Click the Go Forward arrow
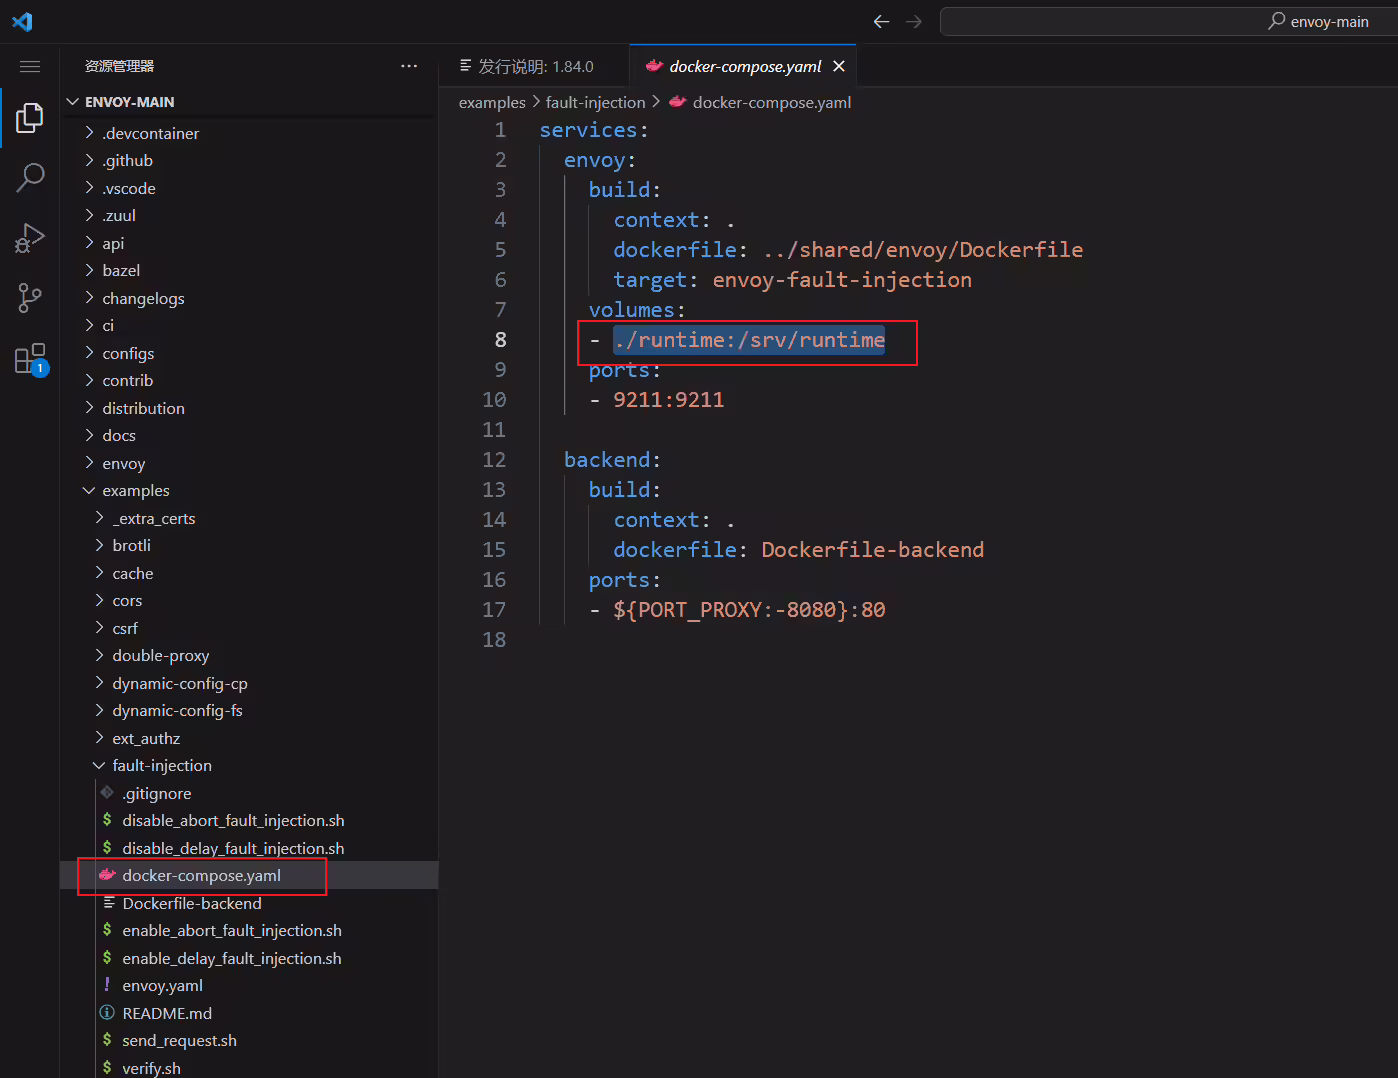1398x1078 pixels. (914, 22)
